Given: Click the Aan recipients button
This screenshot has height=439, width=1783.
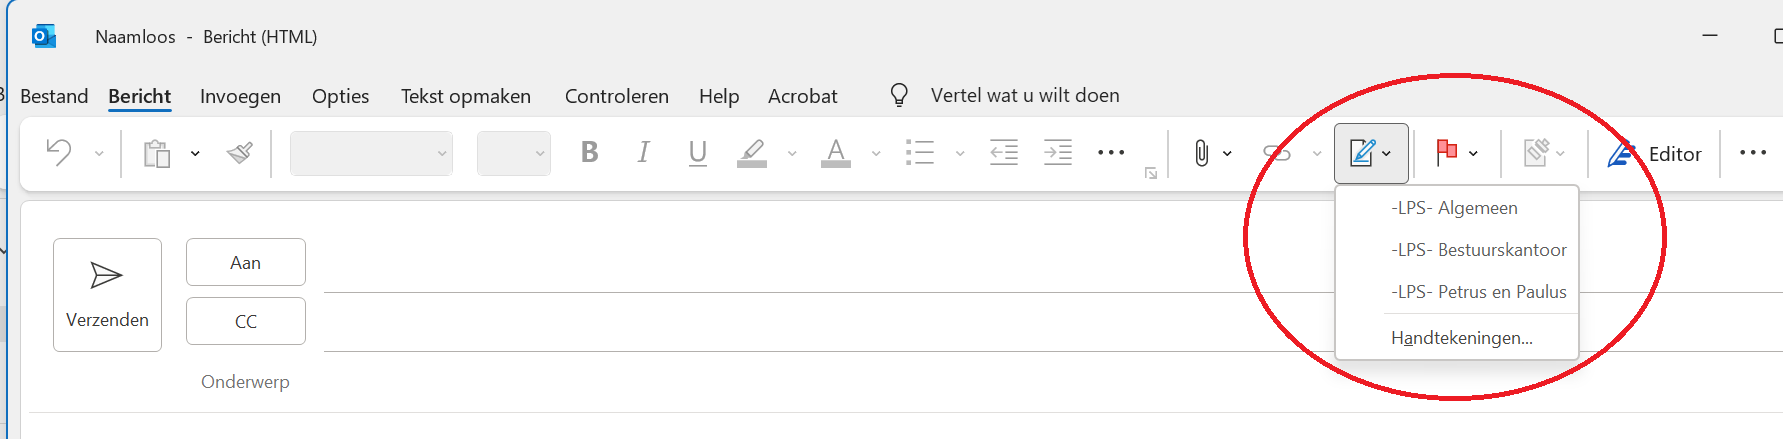Looking at the screenshot, I should pyautogui.click(x=245, y=262).
